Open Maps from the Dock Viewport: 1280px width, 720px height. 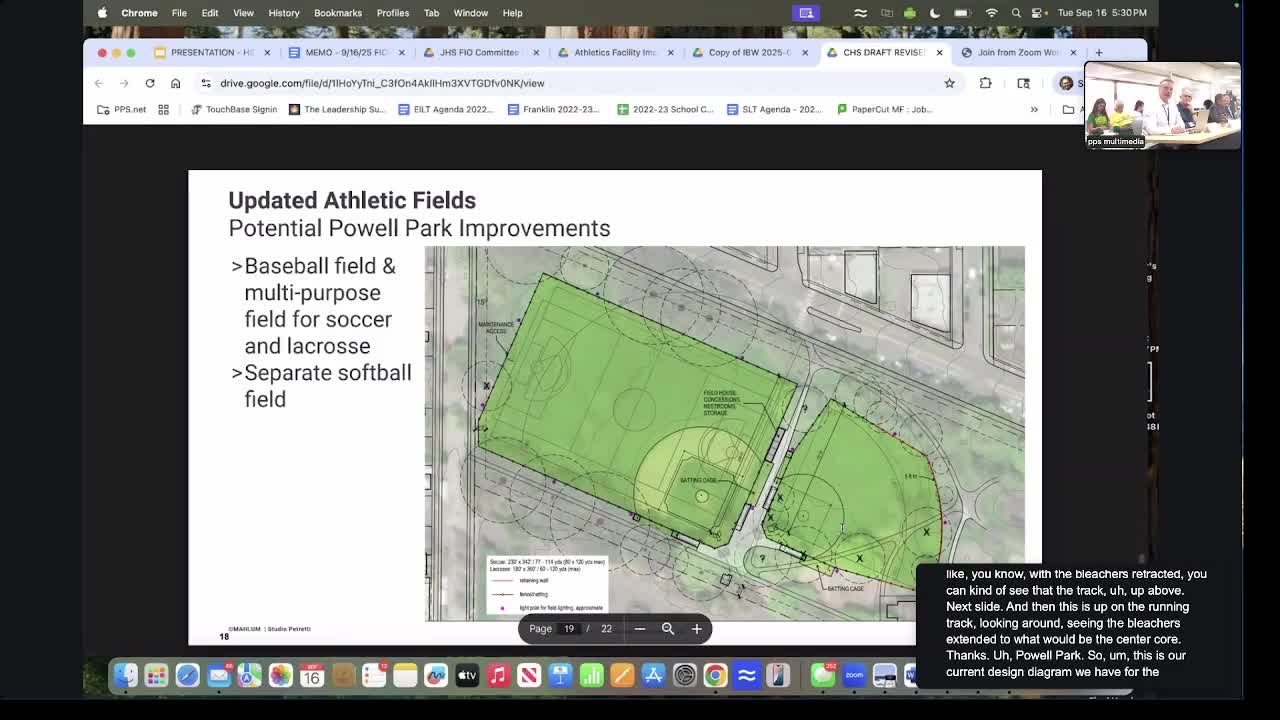click(249, 676)
